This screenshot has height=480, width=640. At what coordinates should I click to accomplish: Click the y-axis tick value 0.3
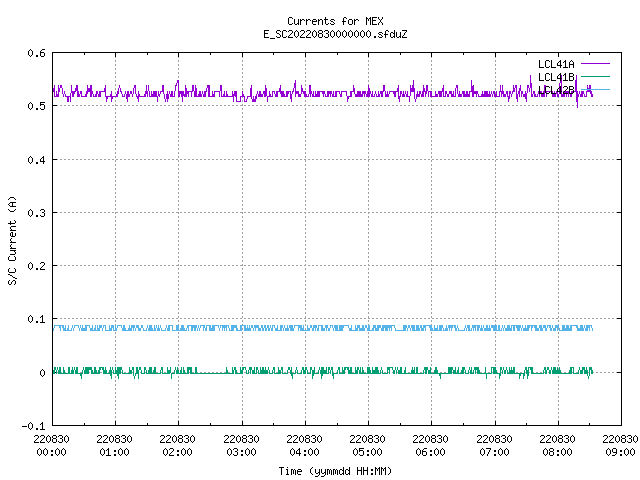(36, 213)
